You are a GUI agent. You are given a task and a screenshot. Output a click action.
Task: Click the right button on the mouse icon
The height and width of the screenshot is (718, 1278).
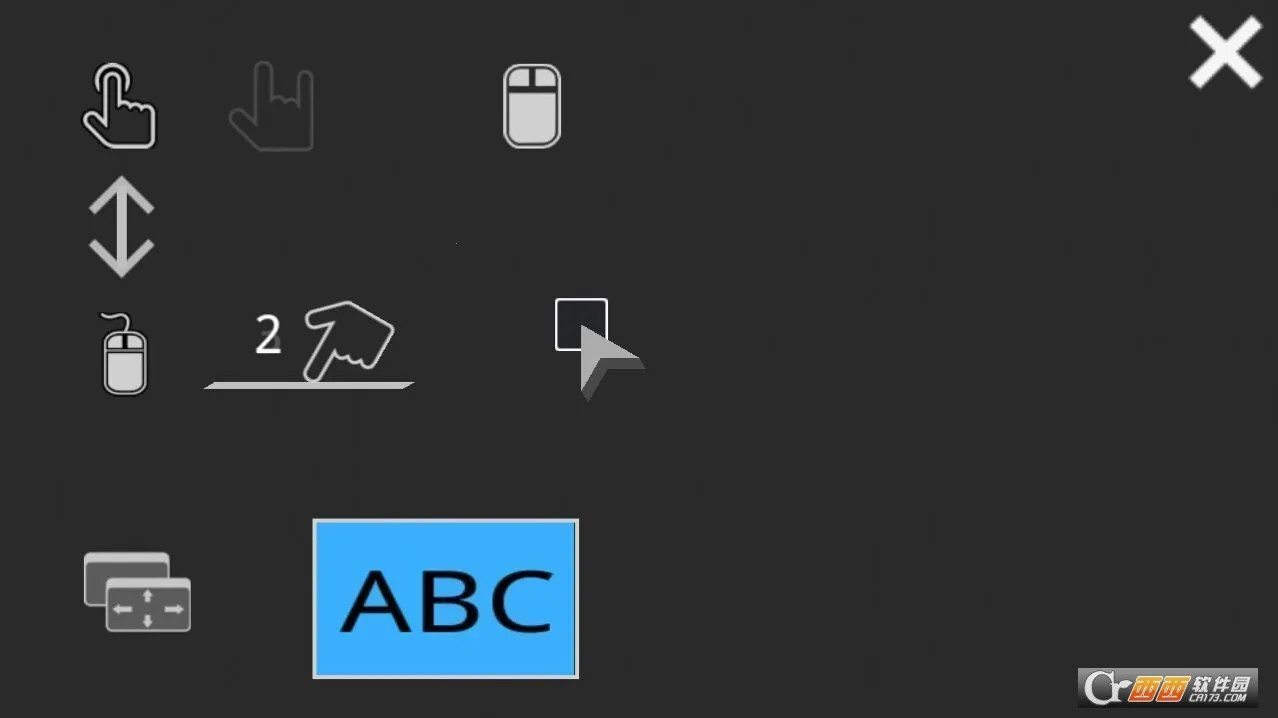click(x=545, y=79)
